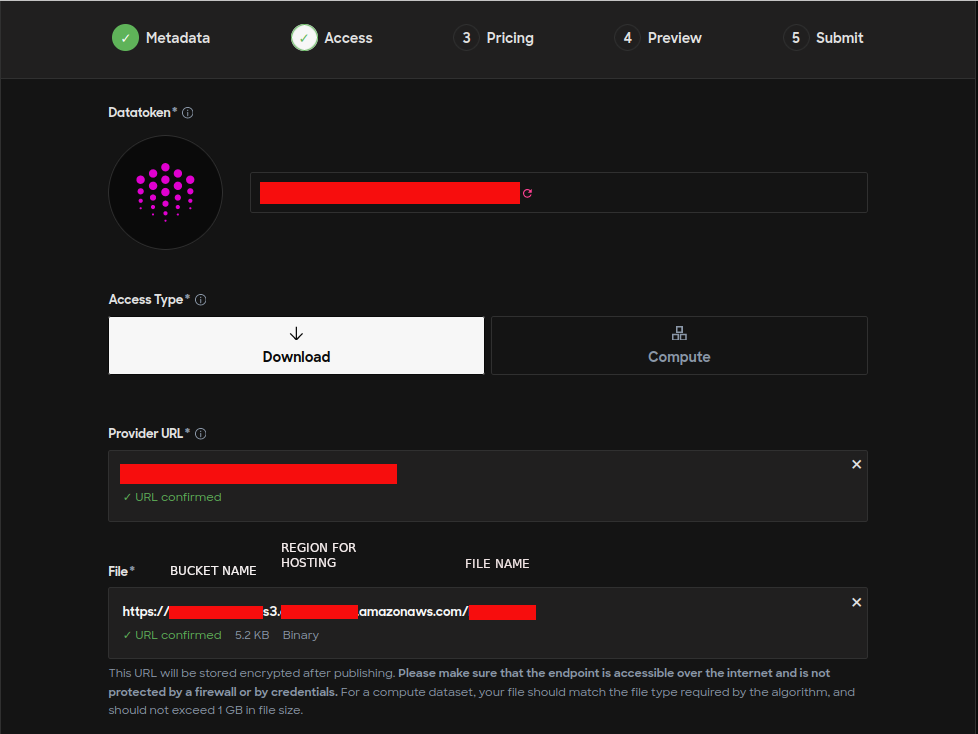Go to the Submit step
978x734 pixels.
(839, 38)
